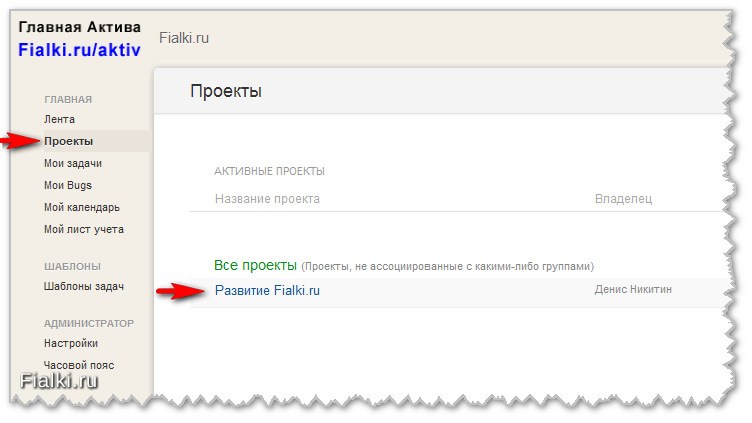
Task: Click the Главная Актива heading text
Action: [80, 27]
